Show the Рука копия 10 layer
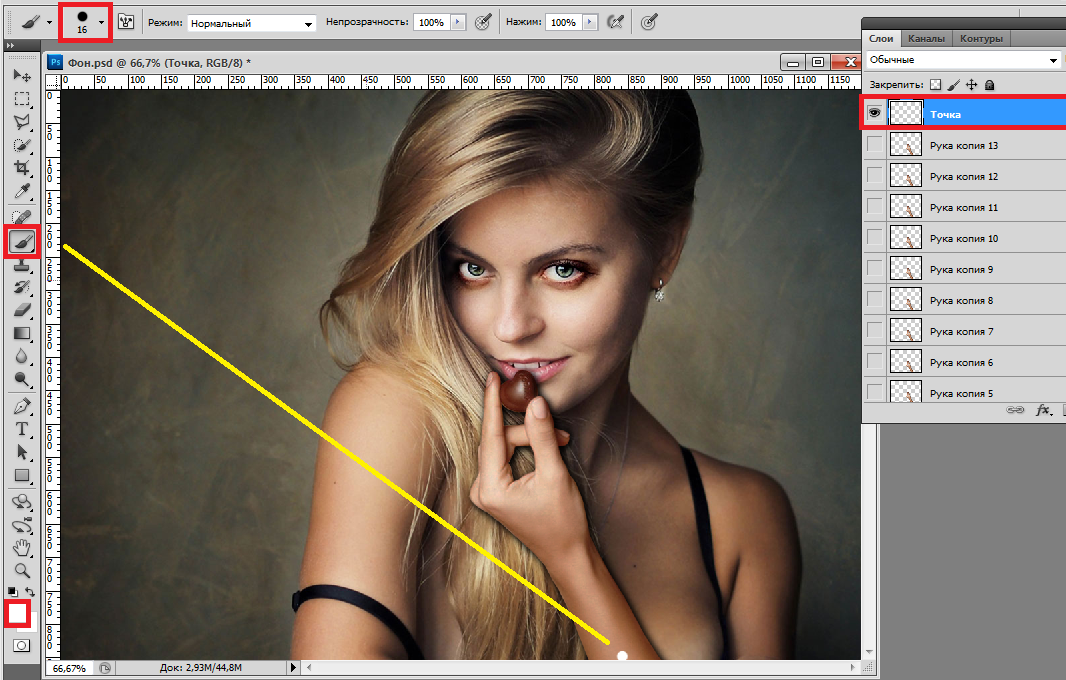The height and width of the screenshot is (680, 1066). (875, 239)
